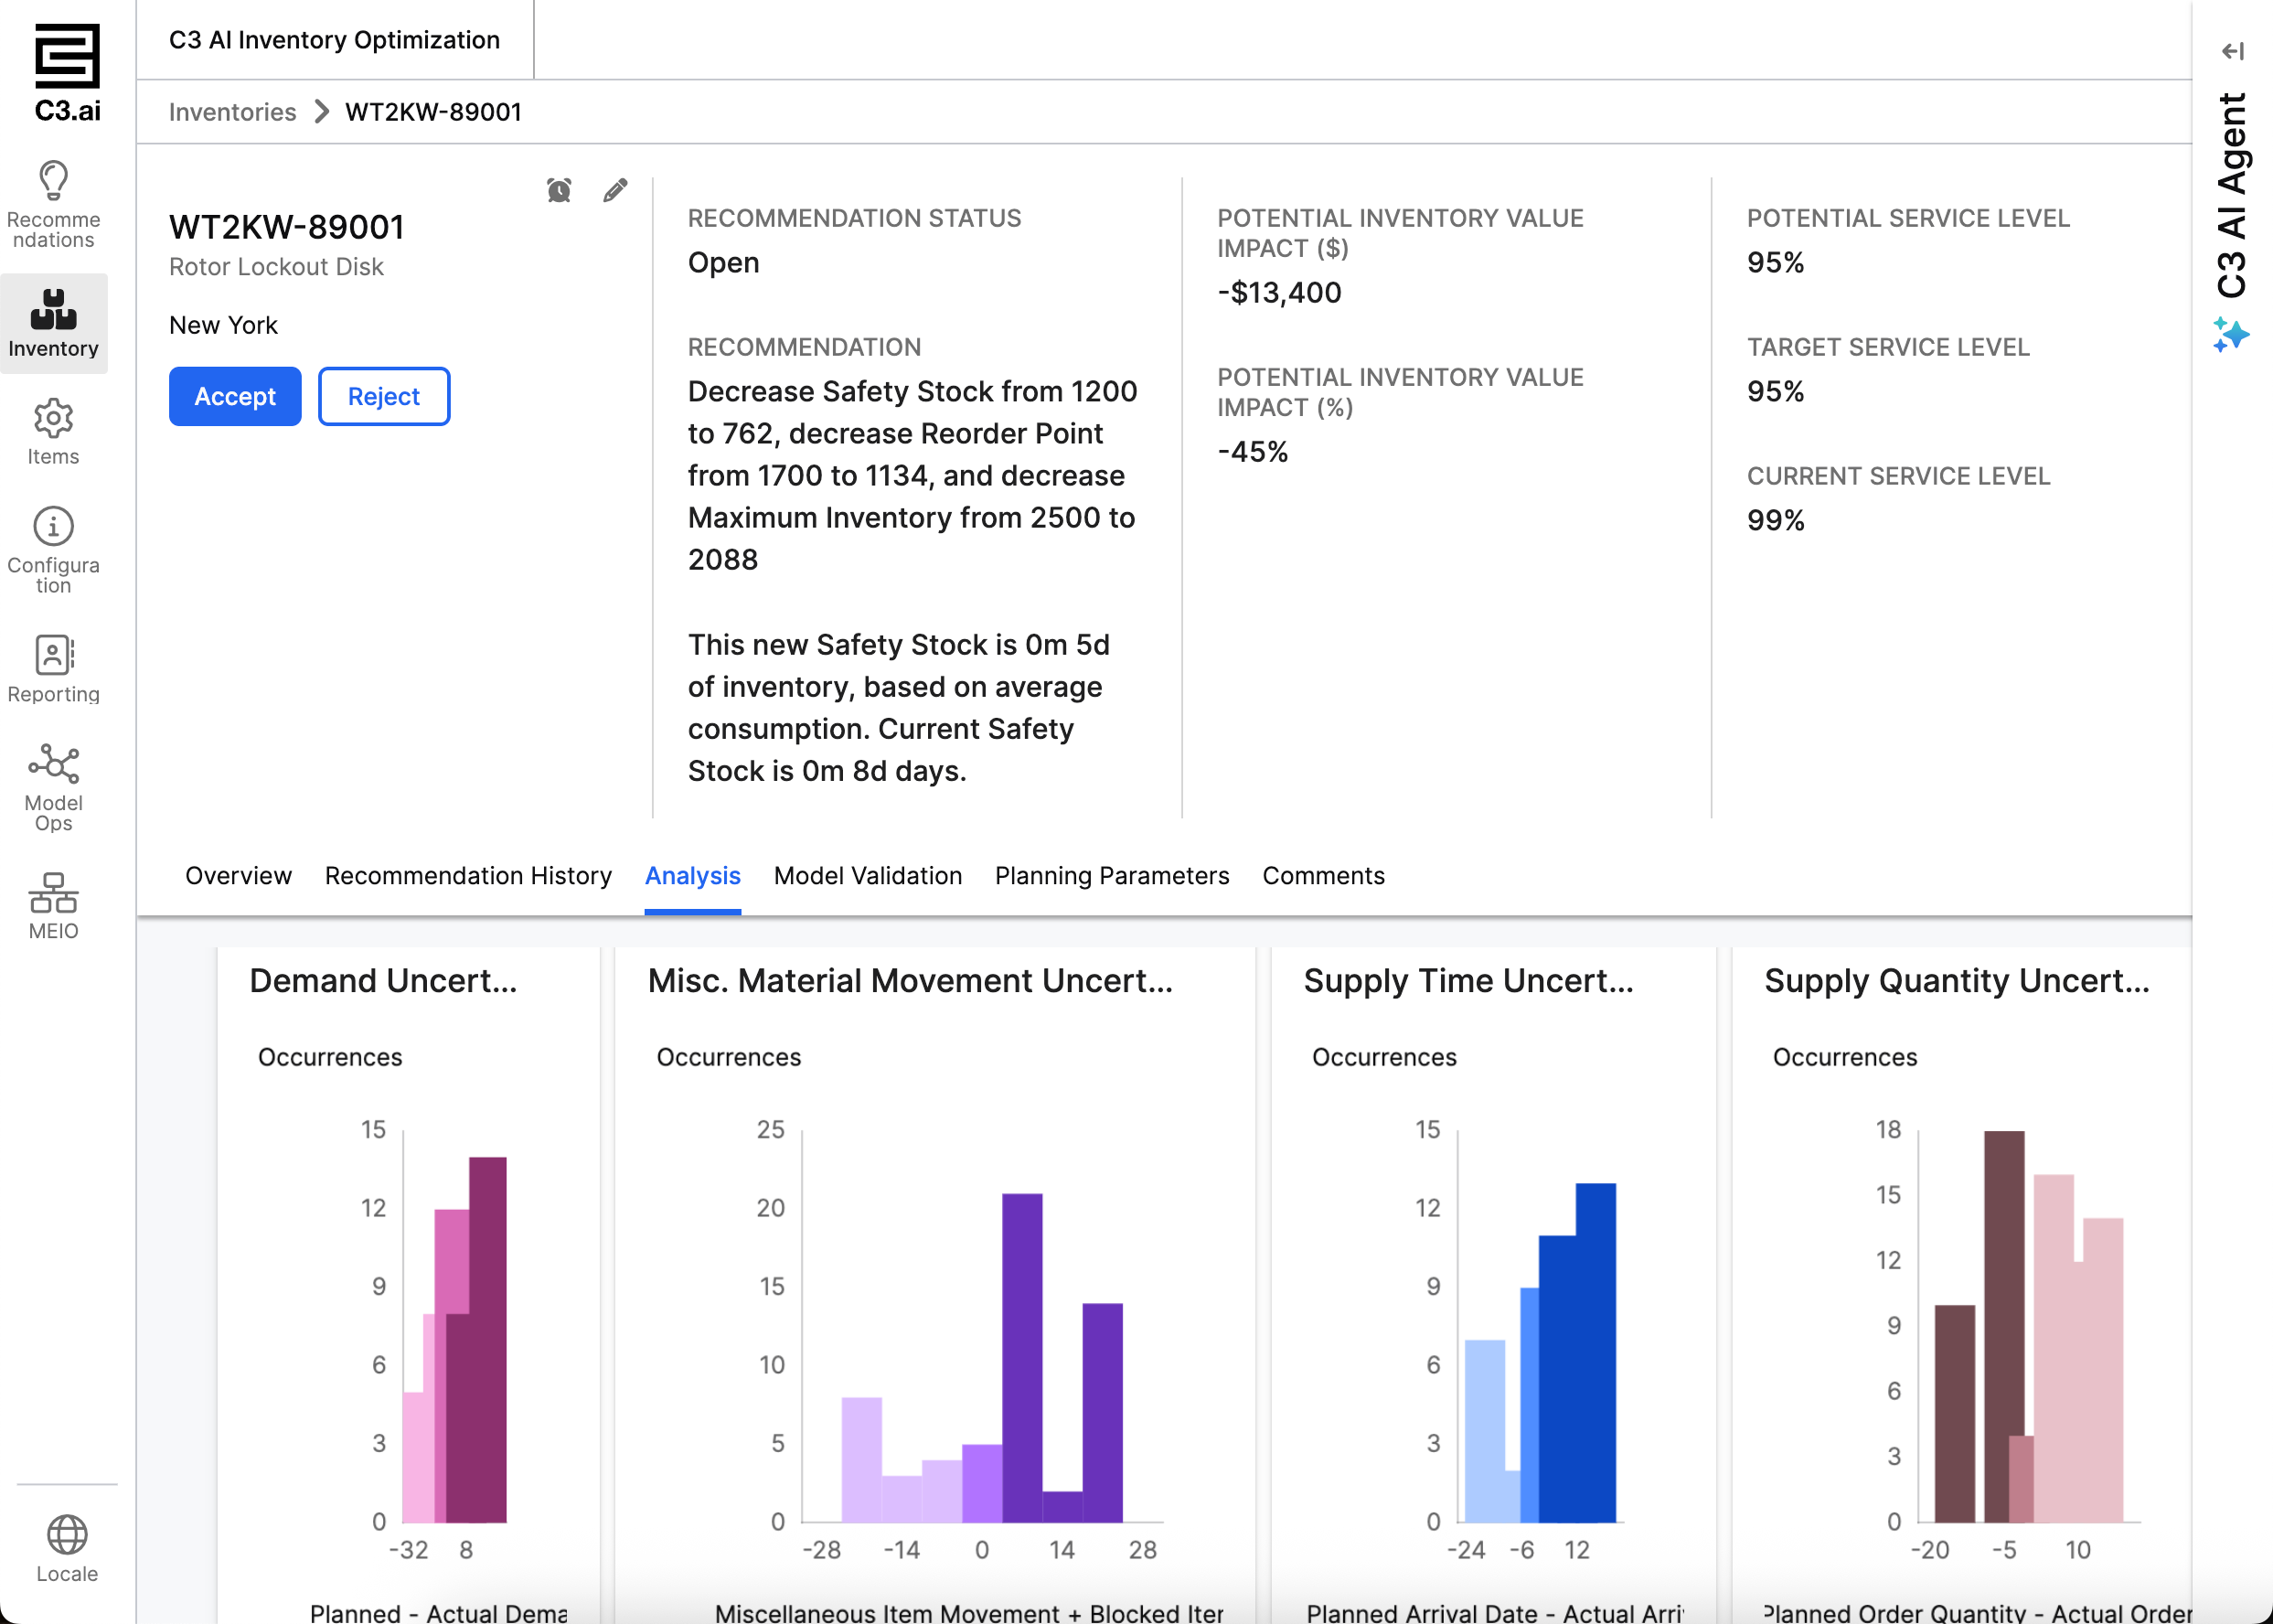Open the Reporting sidebar icon
2273x1624 pixels.
coord(53,656)
